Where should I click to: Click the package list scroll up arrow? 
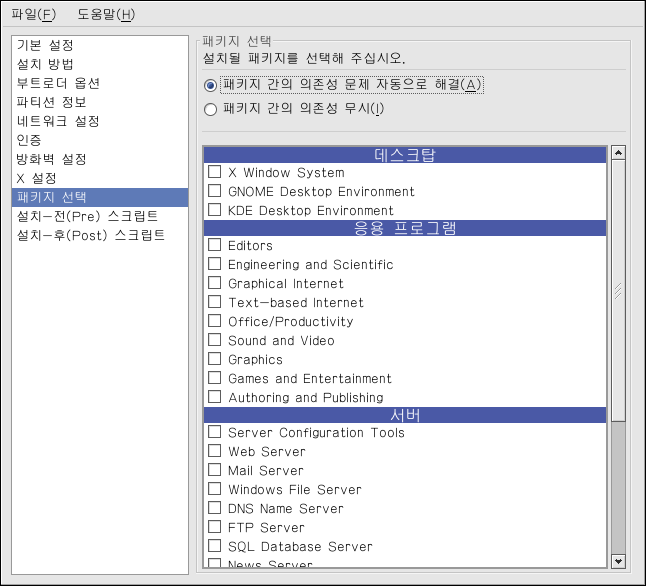pos(618,154)
